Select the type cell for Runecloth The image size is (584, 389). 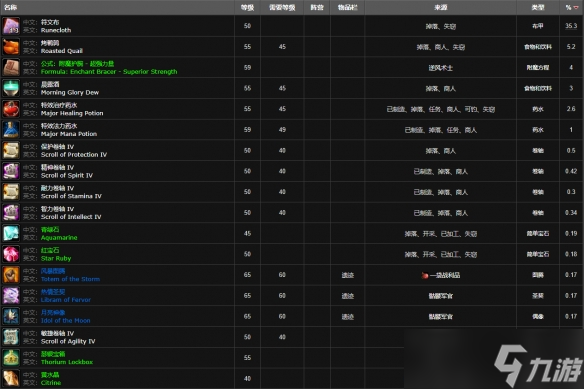[x=538, y=26]
